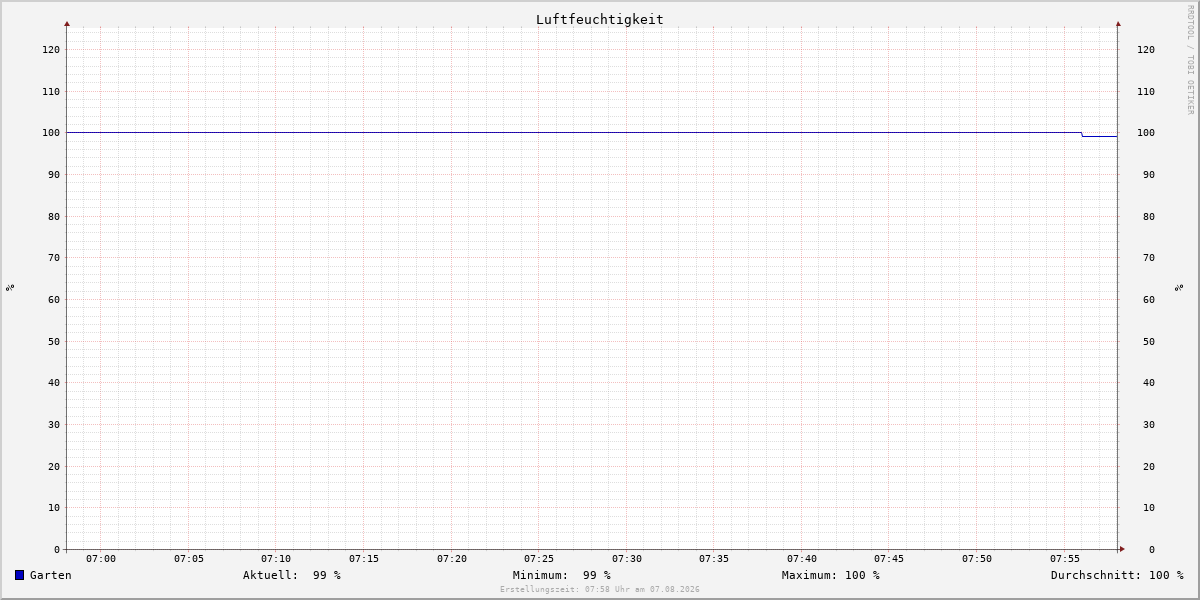
Task: Click the 07:30 time axis label
Action: pyautogui.click(x=627, y=559)
